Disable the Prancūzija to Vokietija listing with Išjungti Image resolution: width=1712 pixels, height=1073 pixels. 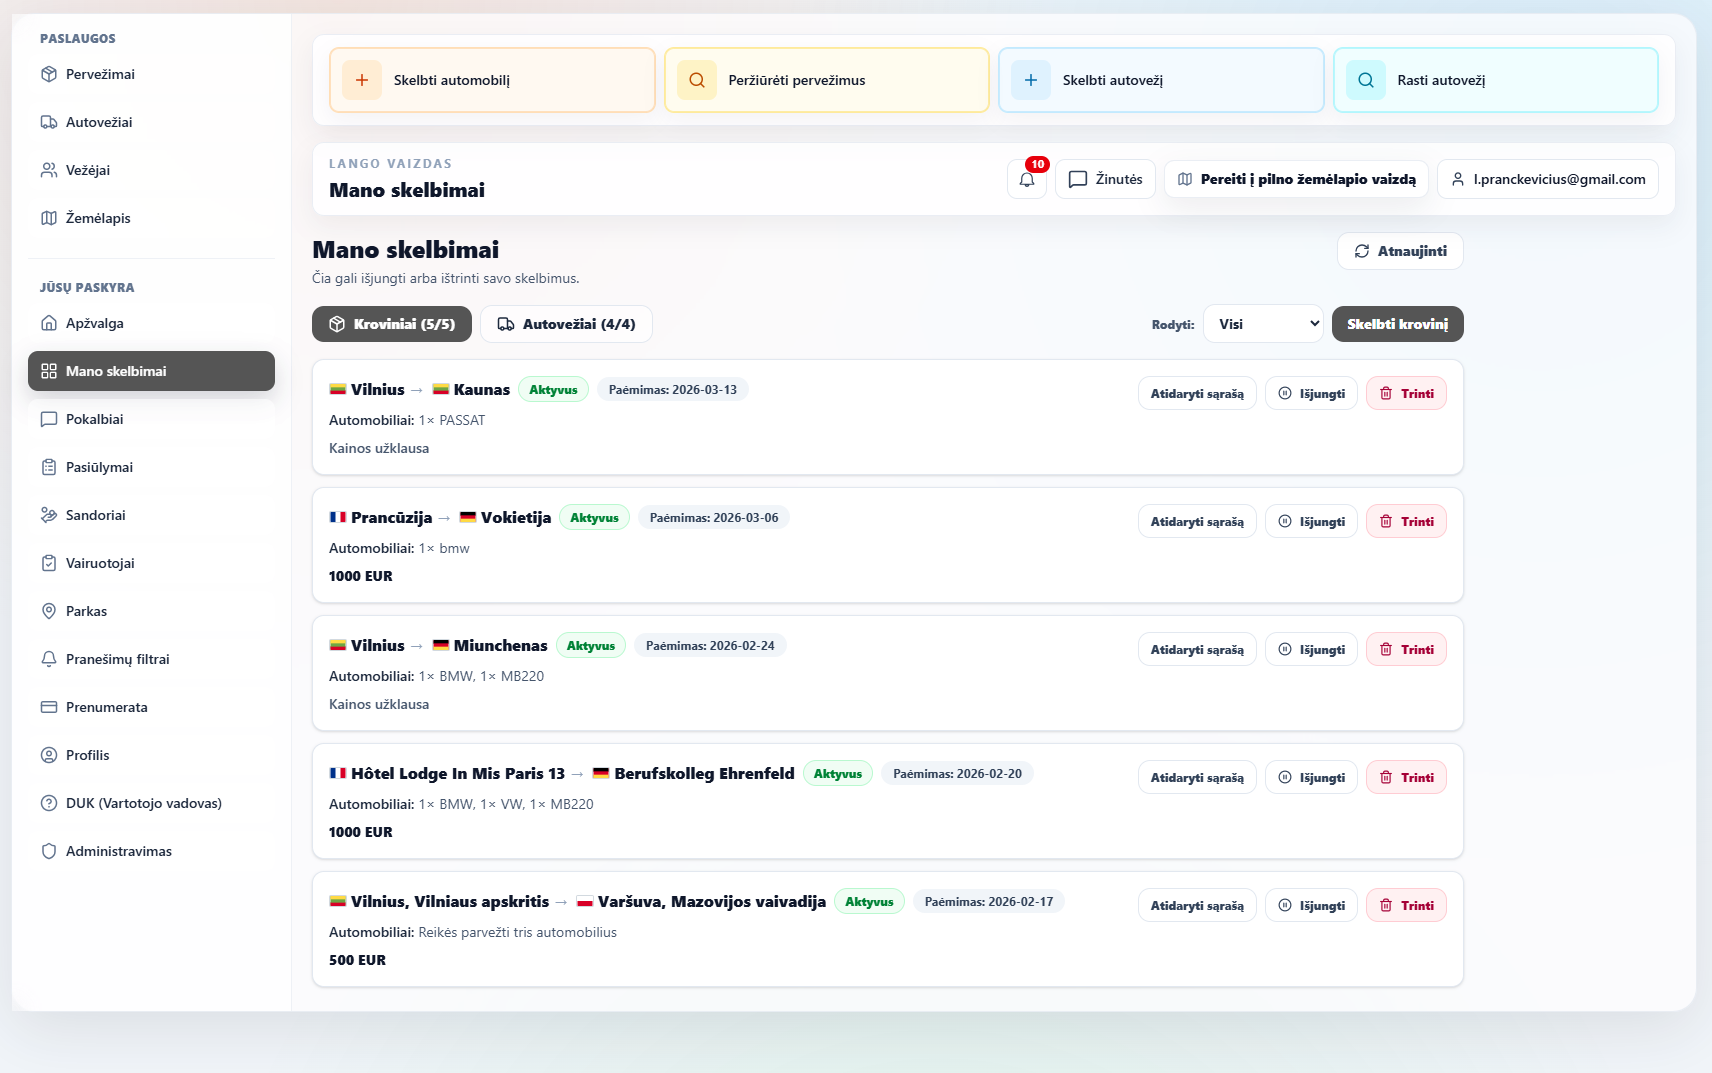pos(1311,522)
